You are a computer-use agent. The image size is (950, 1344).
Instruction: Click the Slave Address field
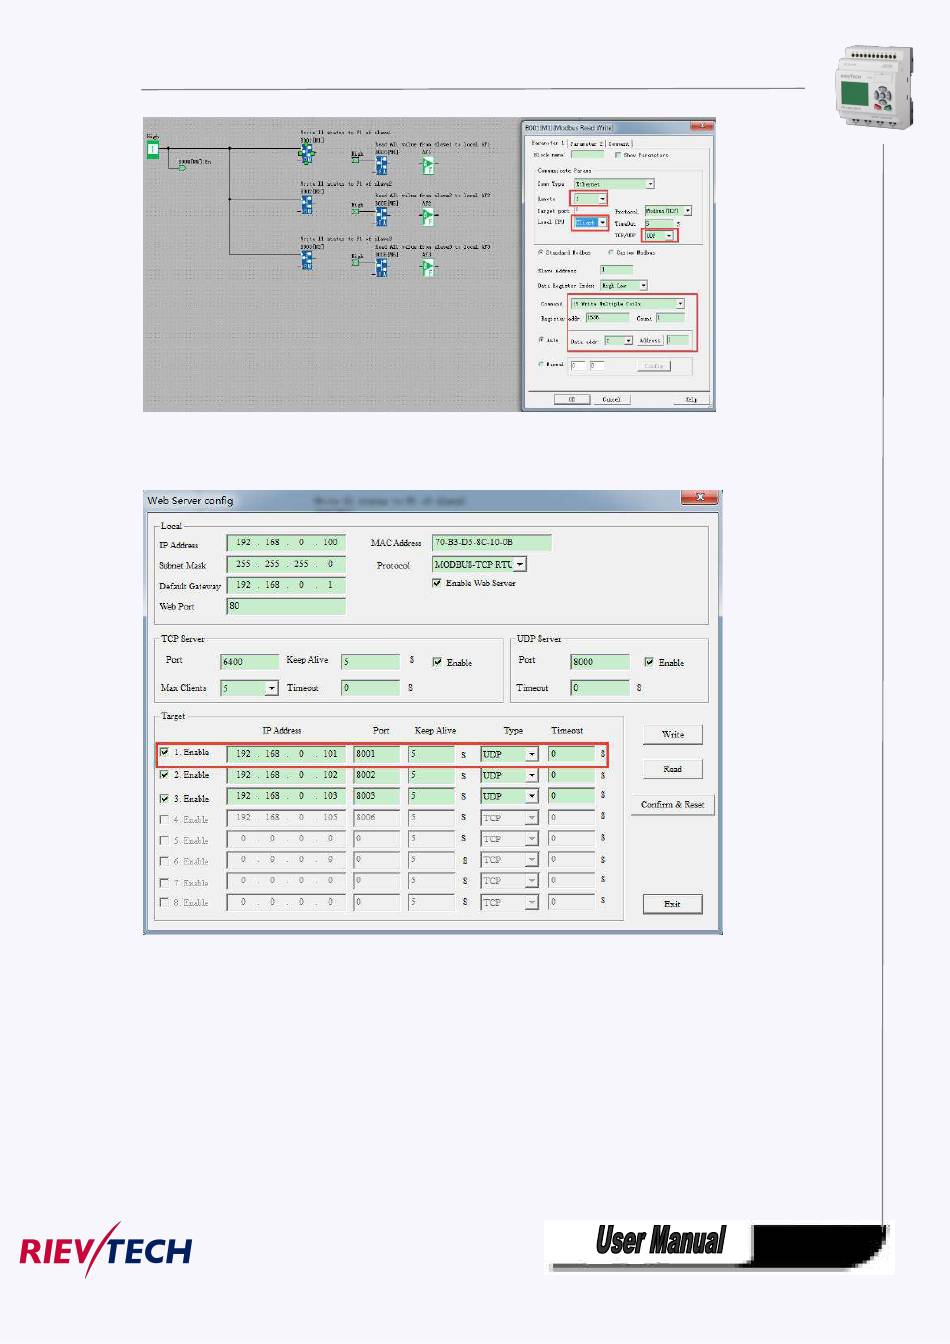tap(617, 270)
